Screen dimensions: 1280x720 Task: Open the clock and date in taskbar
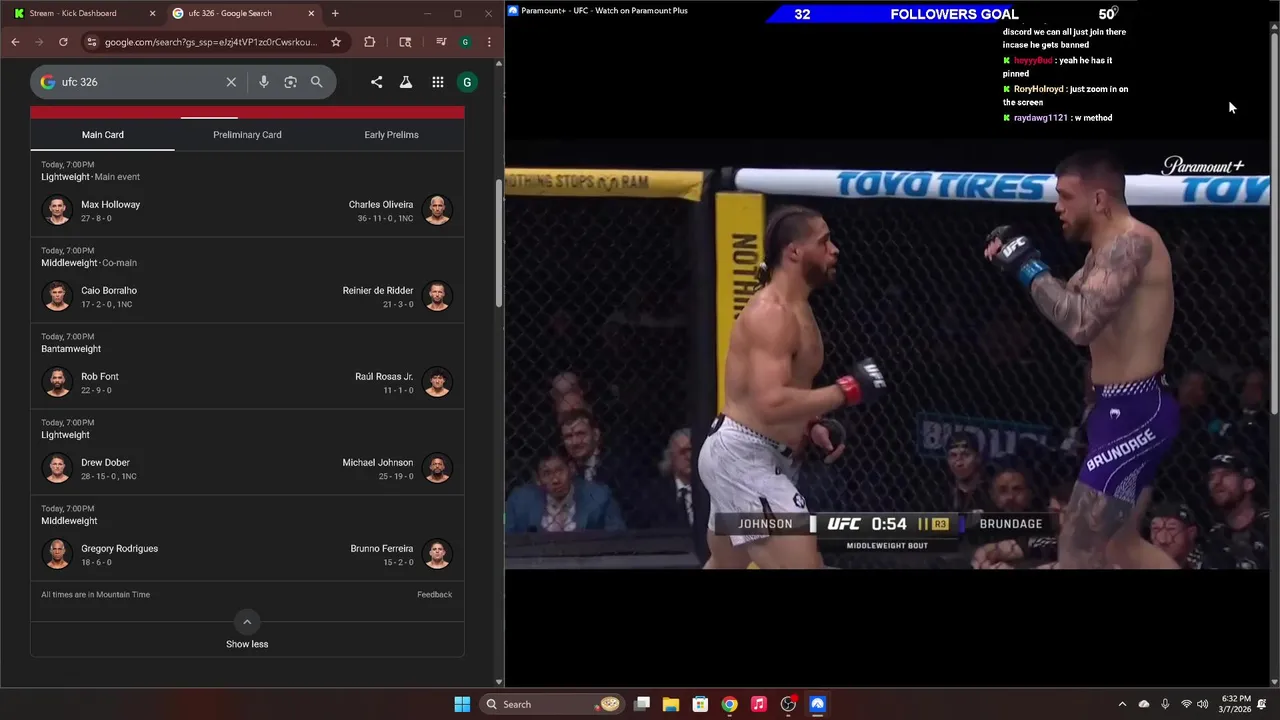click(x=1236, y=704)
